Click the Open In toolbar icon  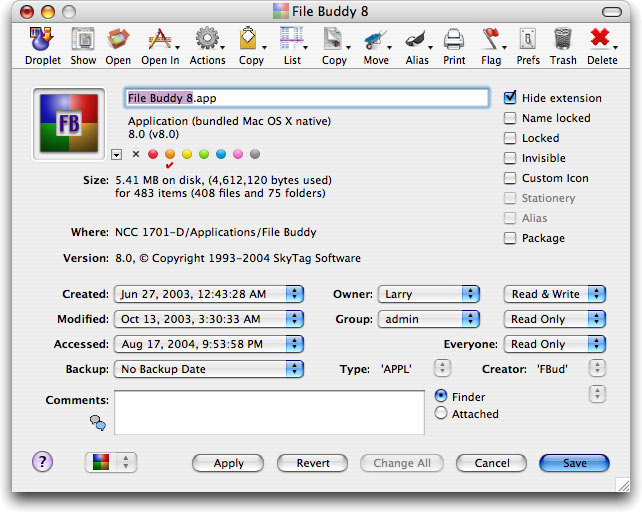(x=160, y=39)
